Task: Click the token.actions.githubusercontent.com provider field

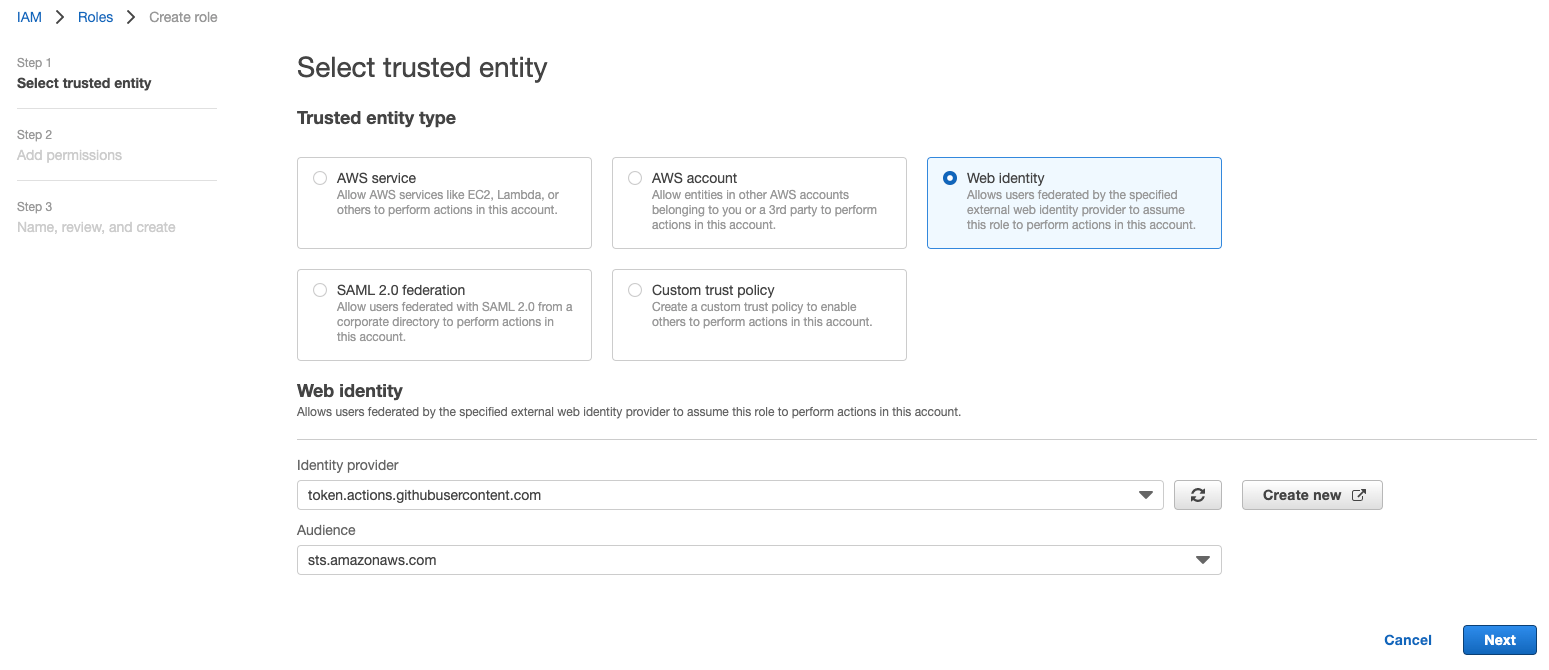Action: 730,495
